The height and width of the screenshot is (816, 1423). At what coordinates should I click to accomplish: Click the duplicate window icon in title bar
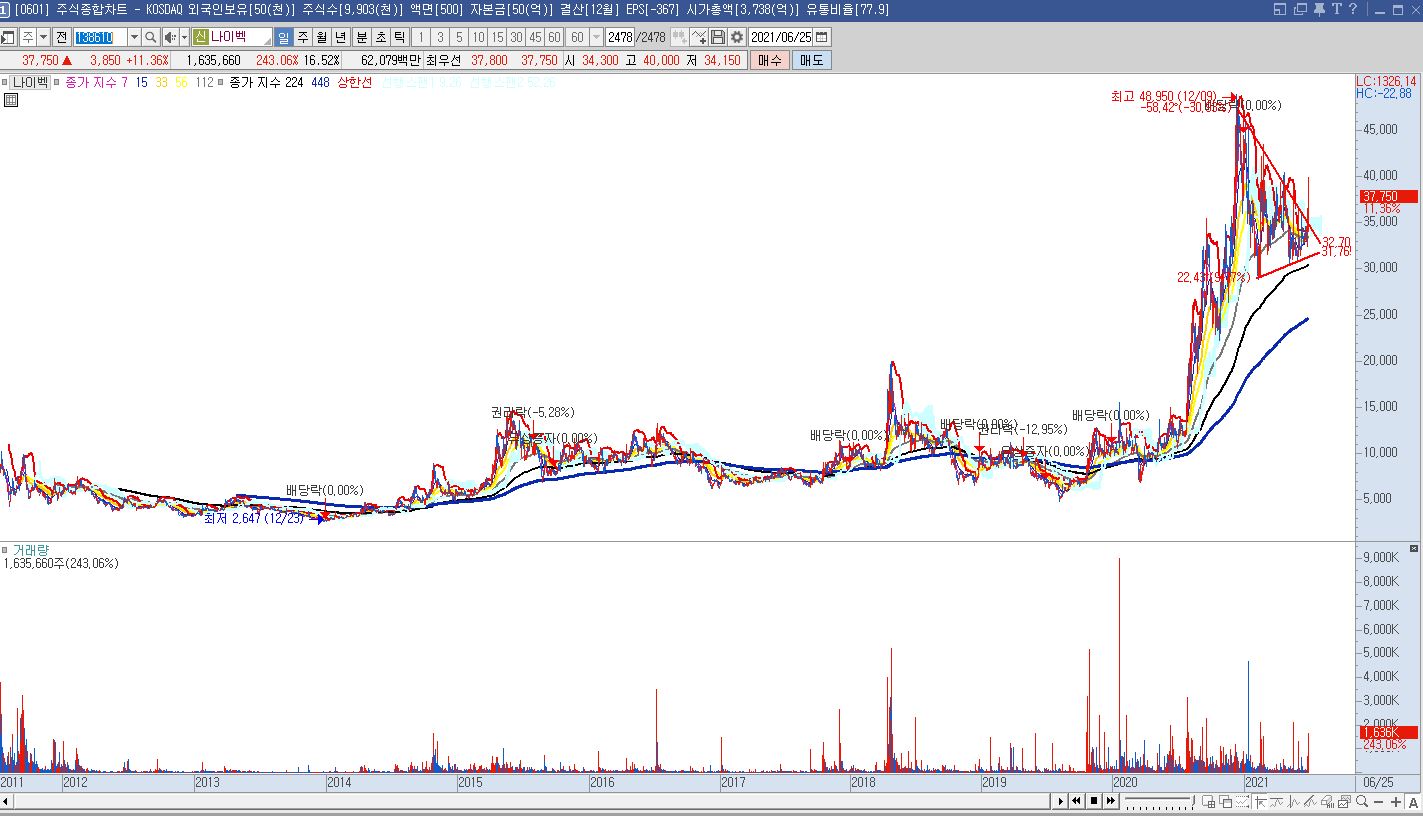[1301, 9]
